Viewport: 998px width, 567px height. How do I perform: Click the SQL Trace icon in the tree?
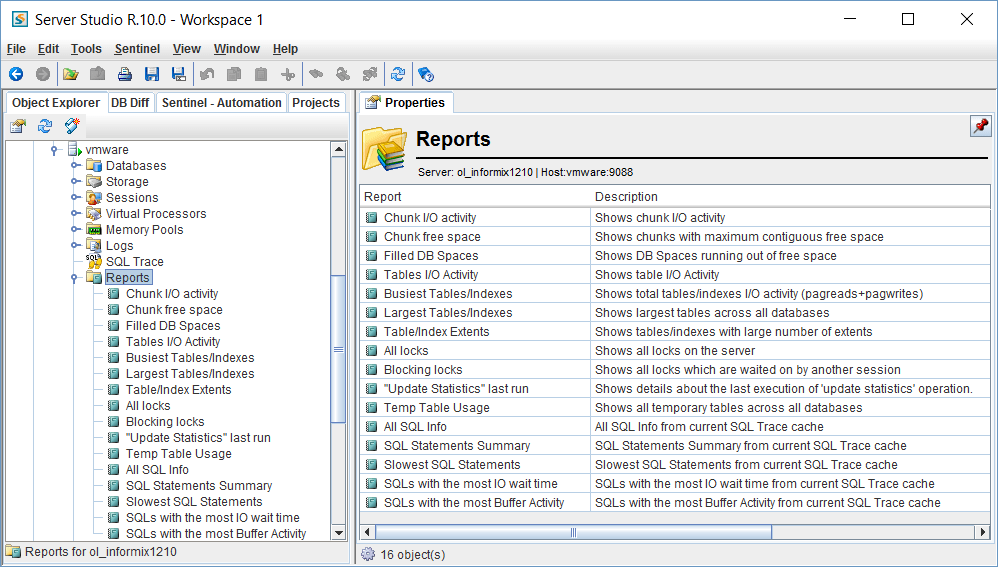point(93,261)
